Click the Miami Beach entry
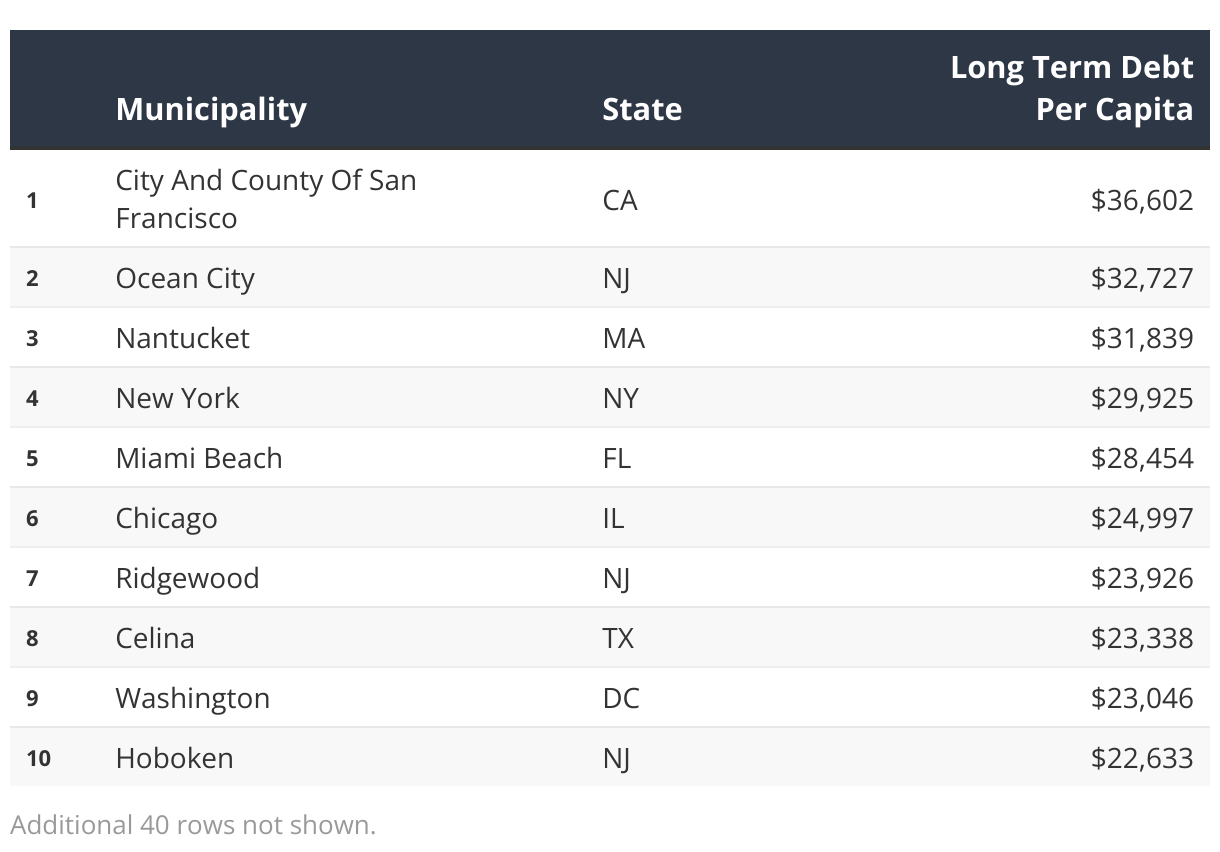 click(x=199, y=458)
